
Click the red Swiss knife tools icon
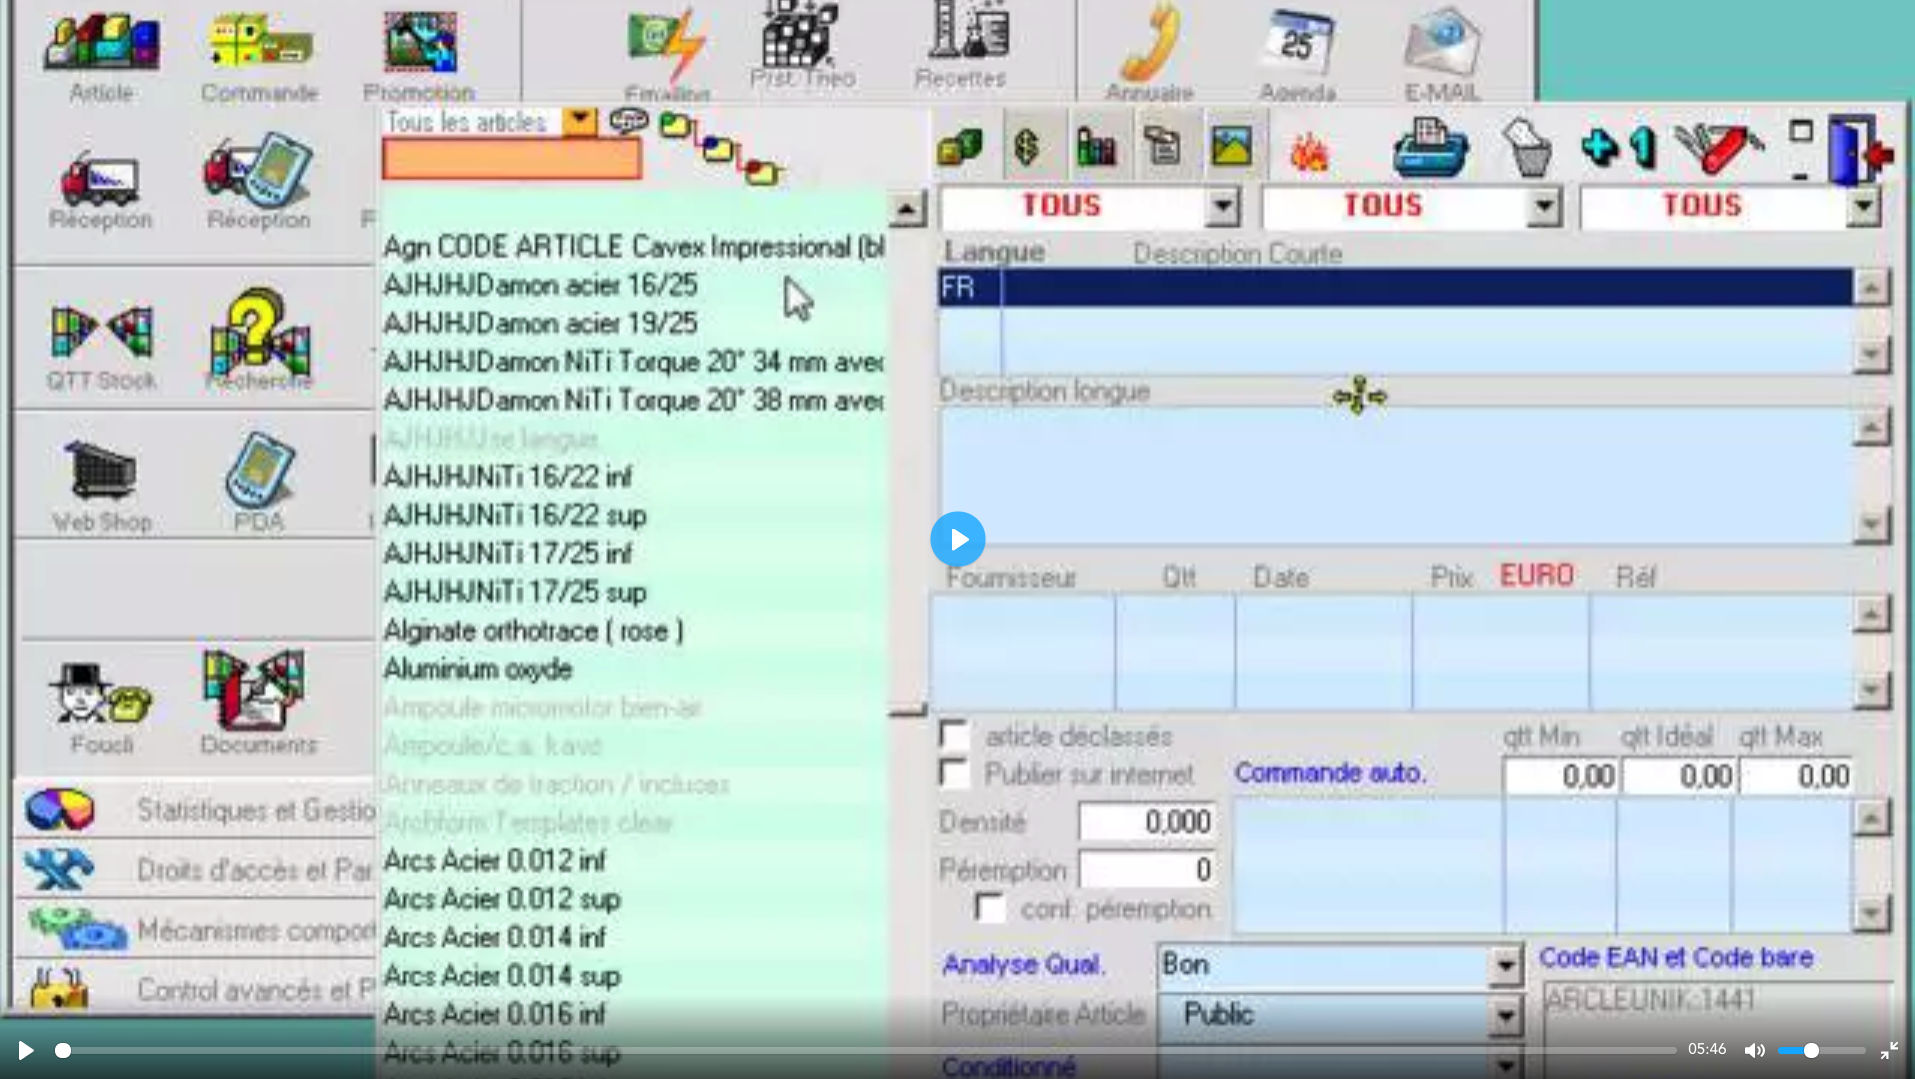(1720, 148)
